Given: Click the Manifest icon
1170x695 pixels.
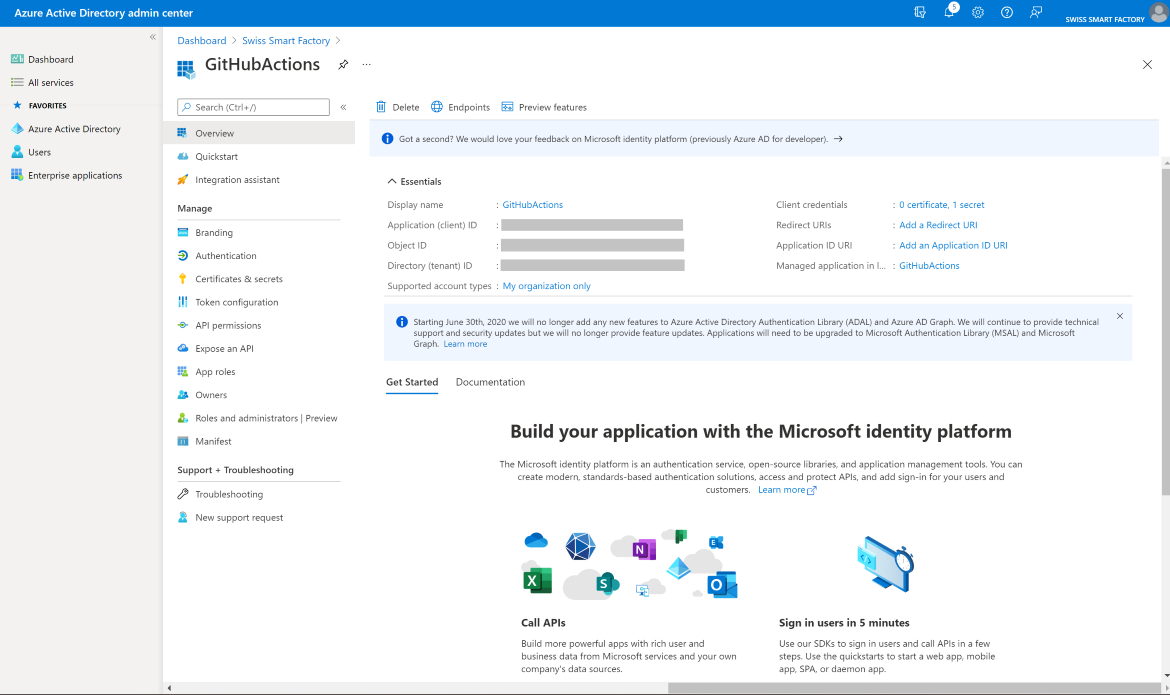Looking at the screenshot, I should [183, 441].
